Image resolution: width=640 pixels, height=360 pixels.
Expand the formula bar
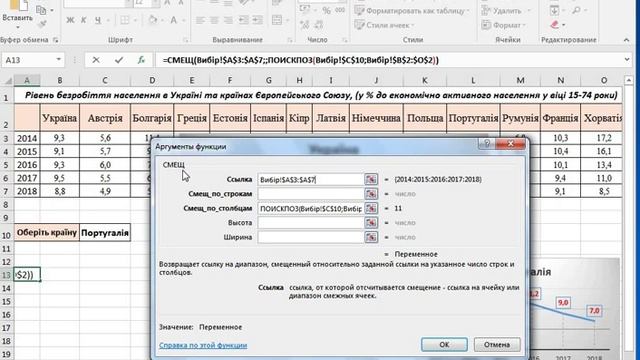(x=627, y=60)
